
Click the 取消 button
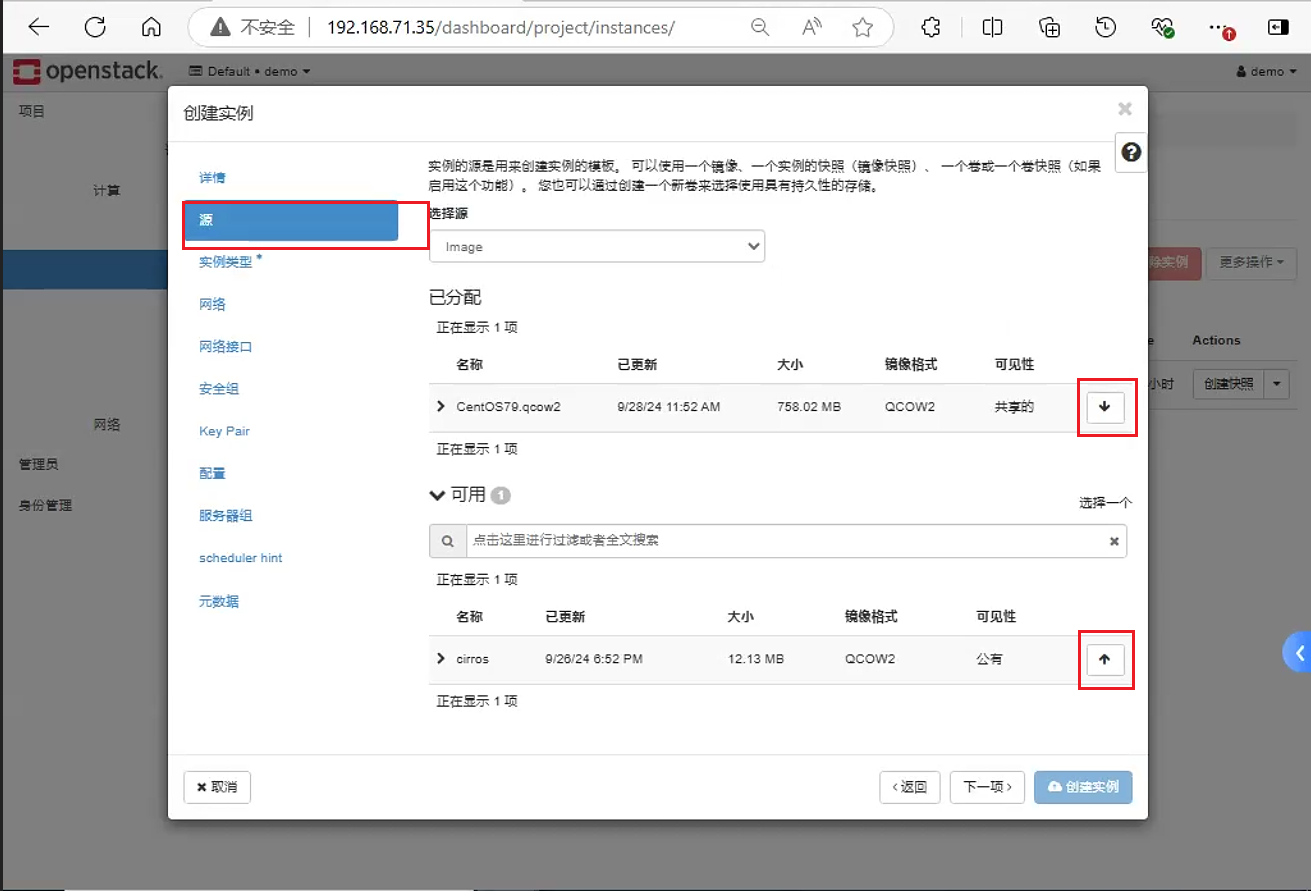(217, 787)
